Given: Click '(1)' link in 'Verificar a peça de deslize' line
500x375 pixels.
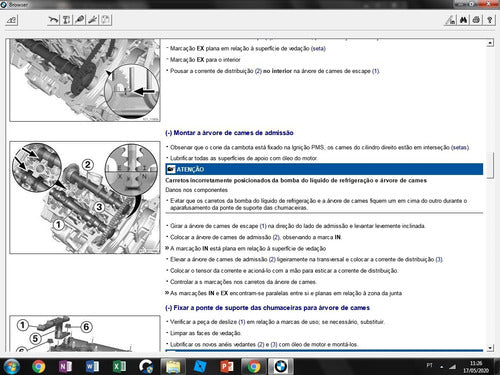Looking at the screenshot, I should (242, 322).
